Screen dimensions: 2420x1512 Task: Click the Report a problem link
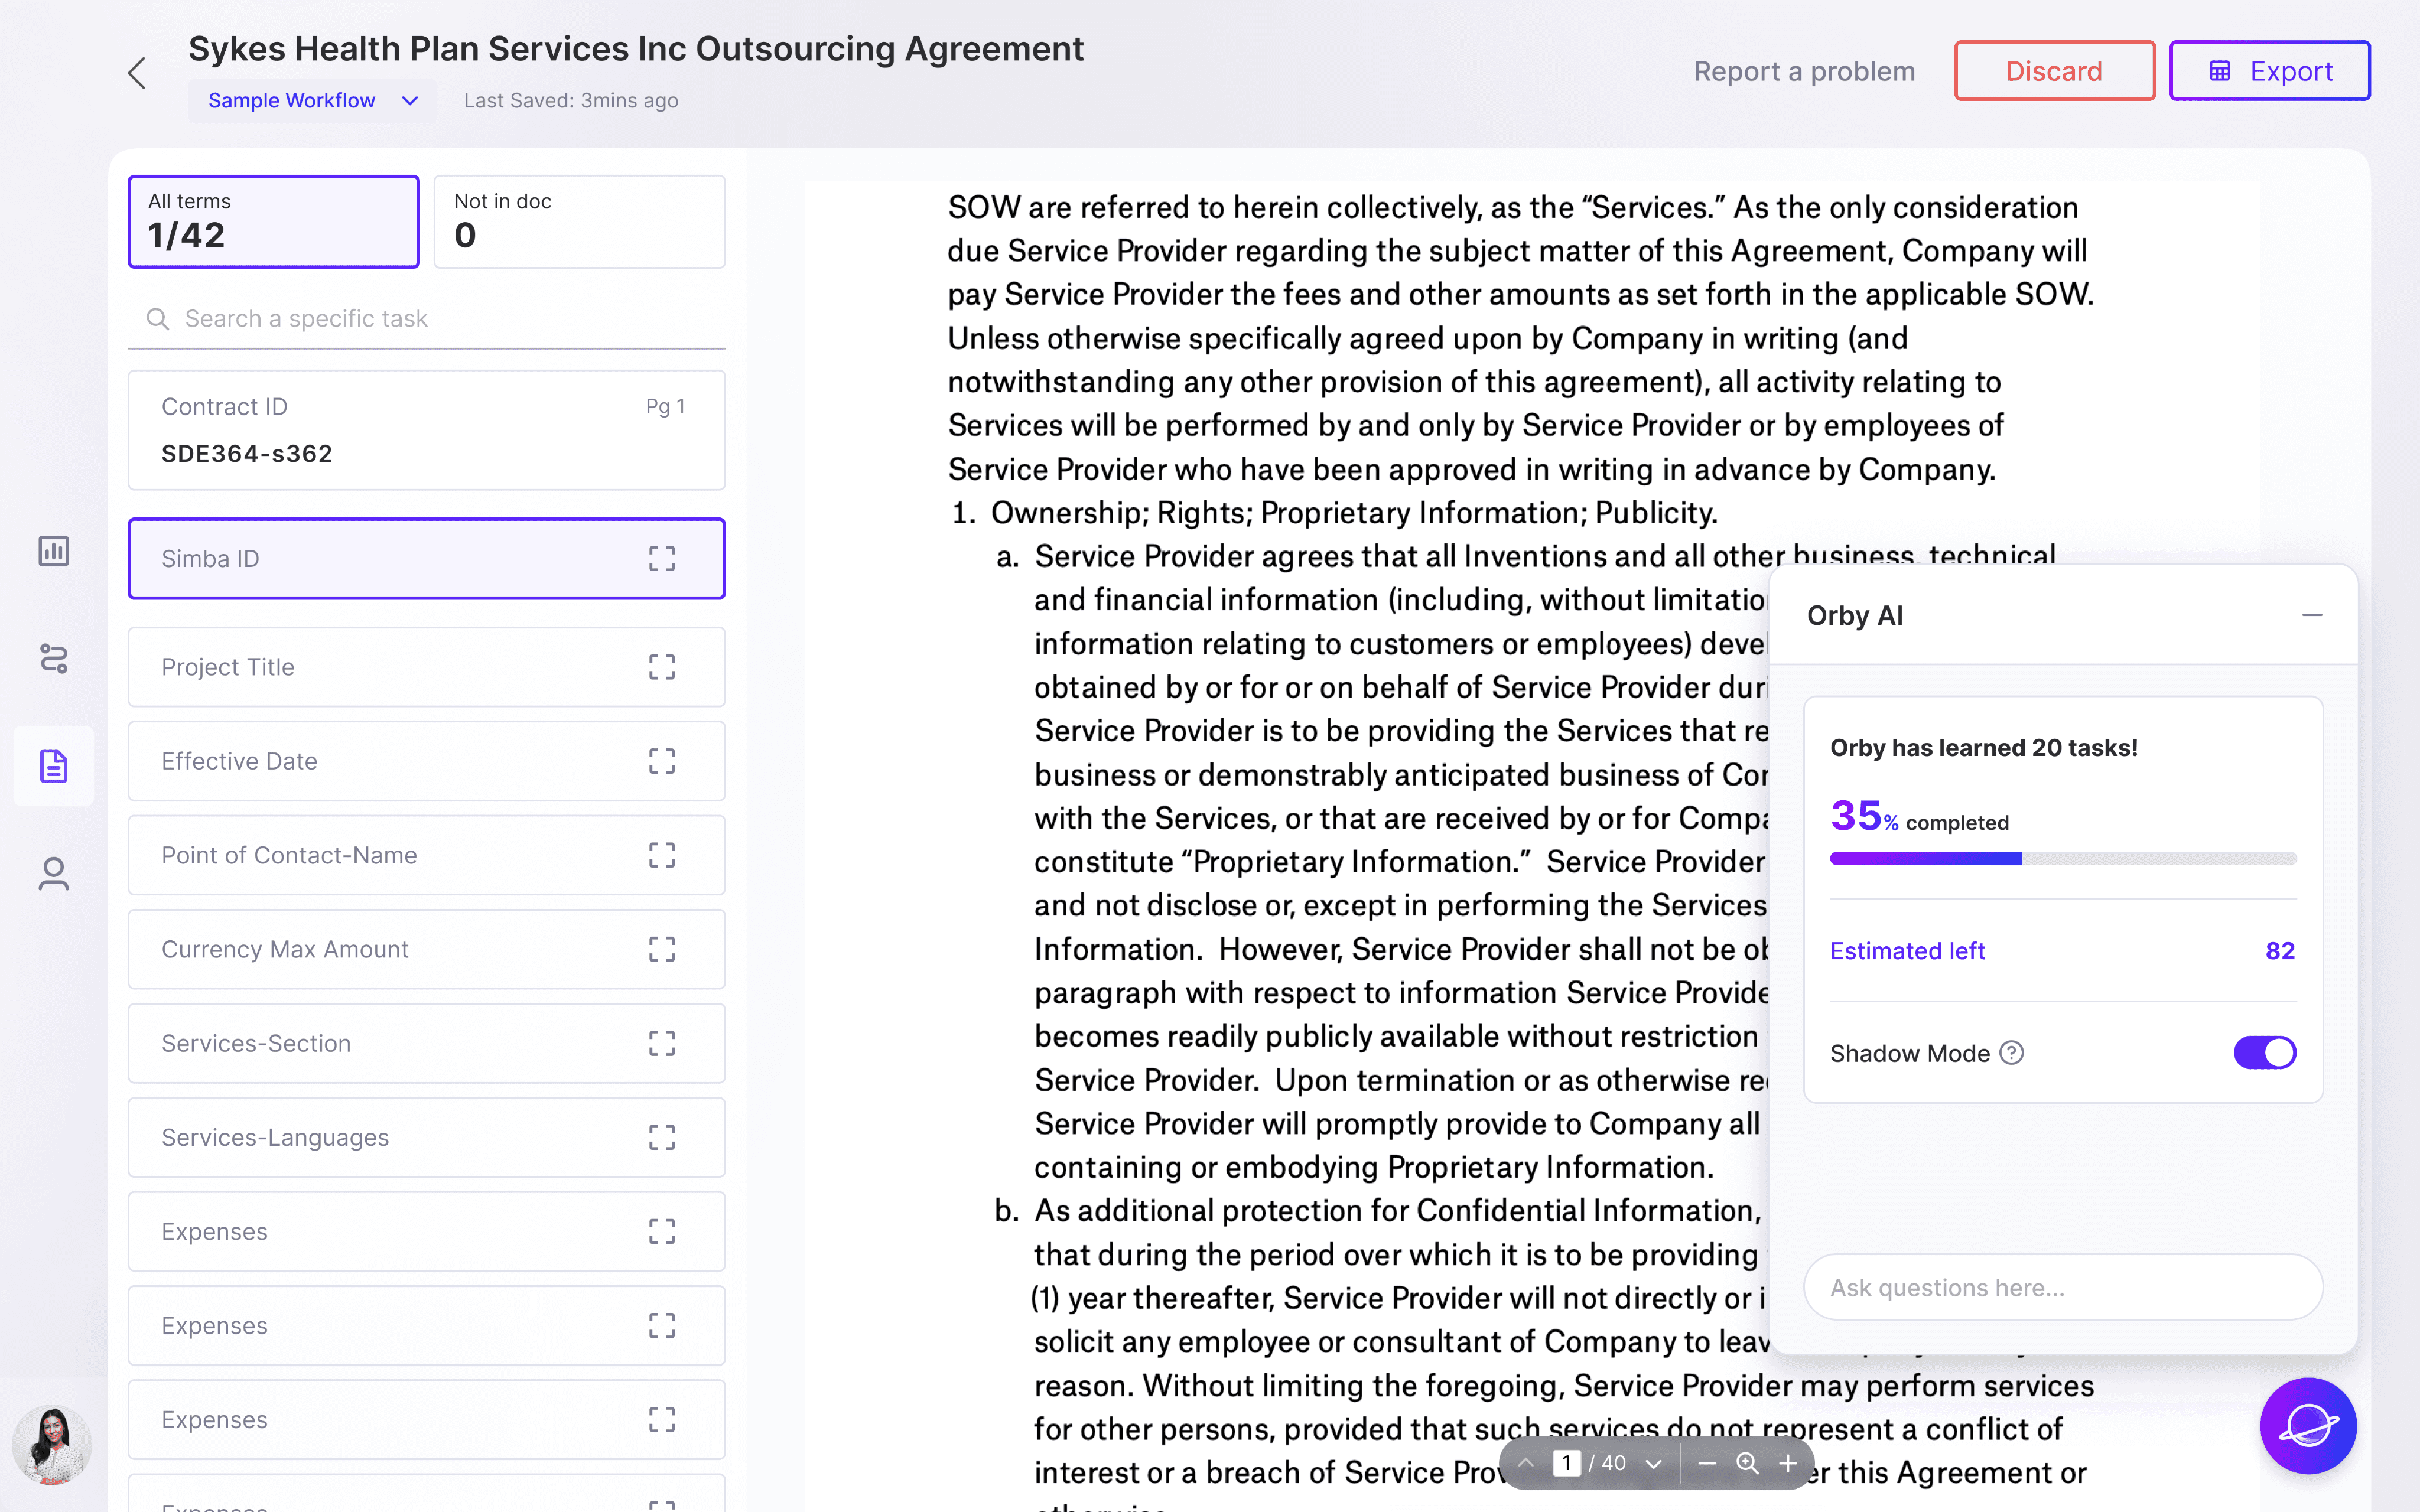click(1804, 71)
